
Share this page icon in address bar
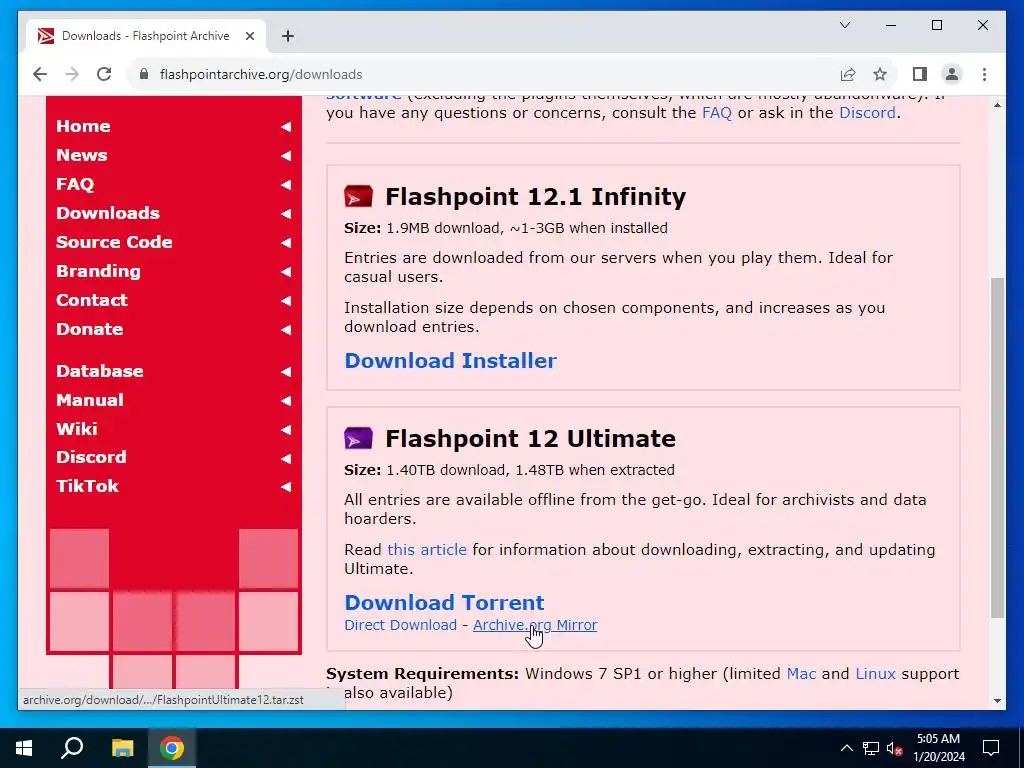point(848,74)
